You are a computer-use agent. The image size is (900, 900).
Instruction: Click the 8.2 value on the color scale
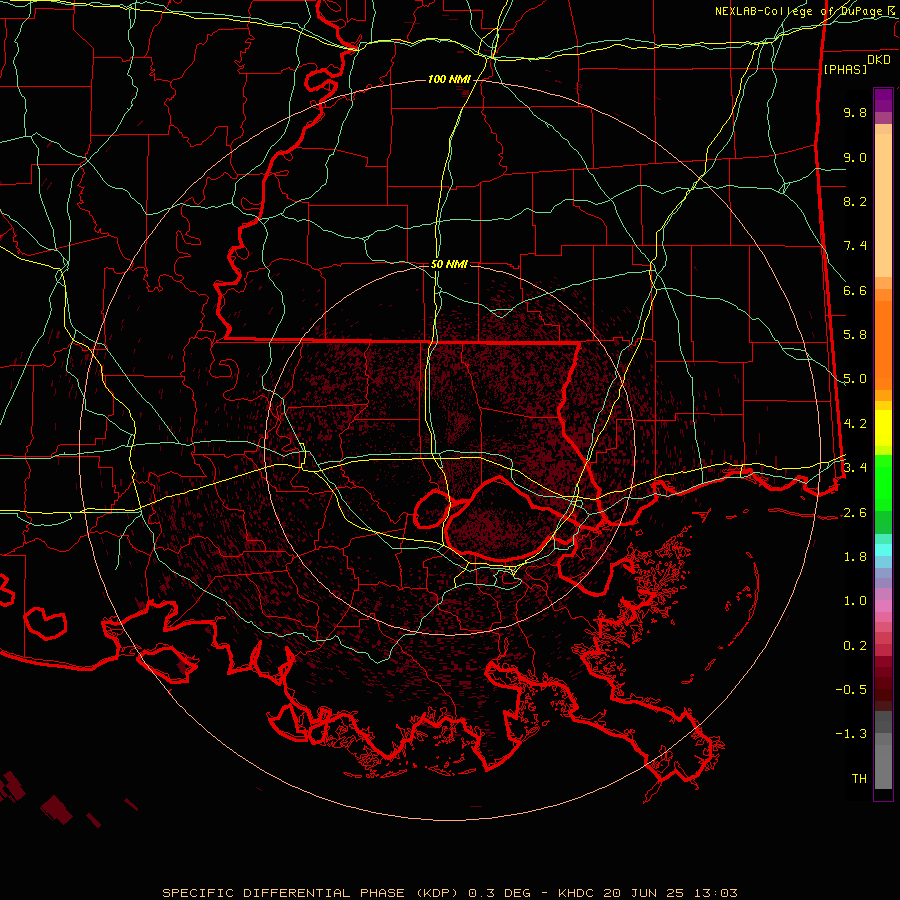(855, 201)
